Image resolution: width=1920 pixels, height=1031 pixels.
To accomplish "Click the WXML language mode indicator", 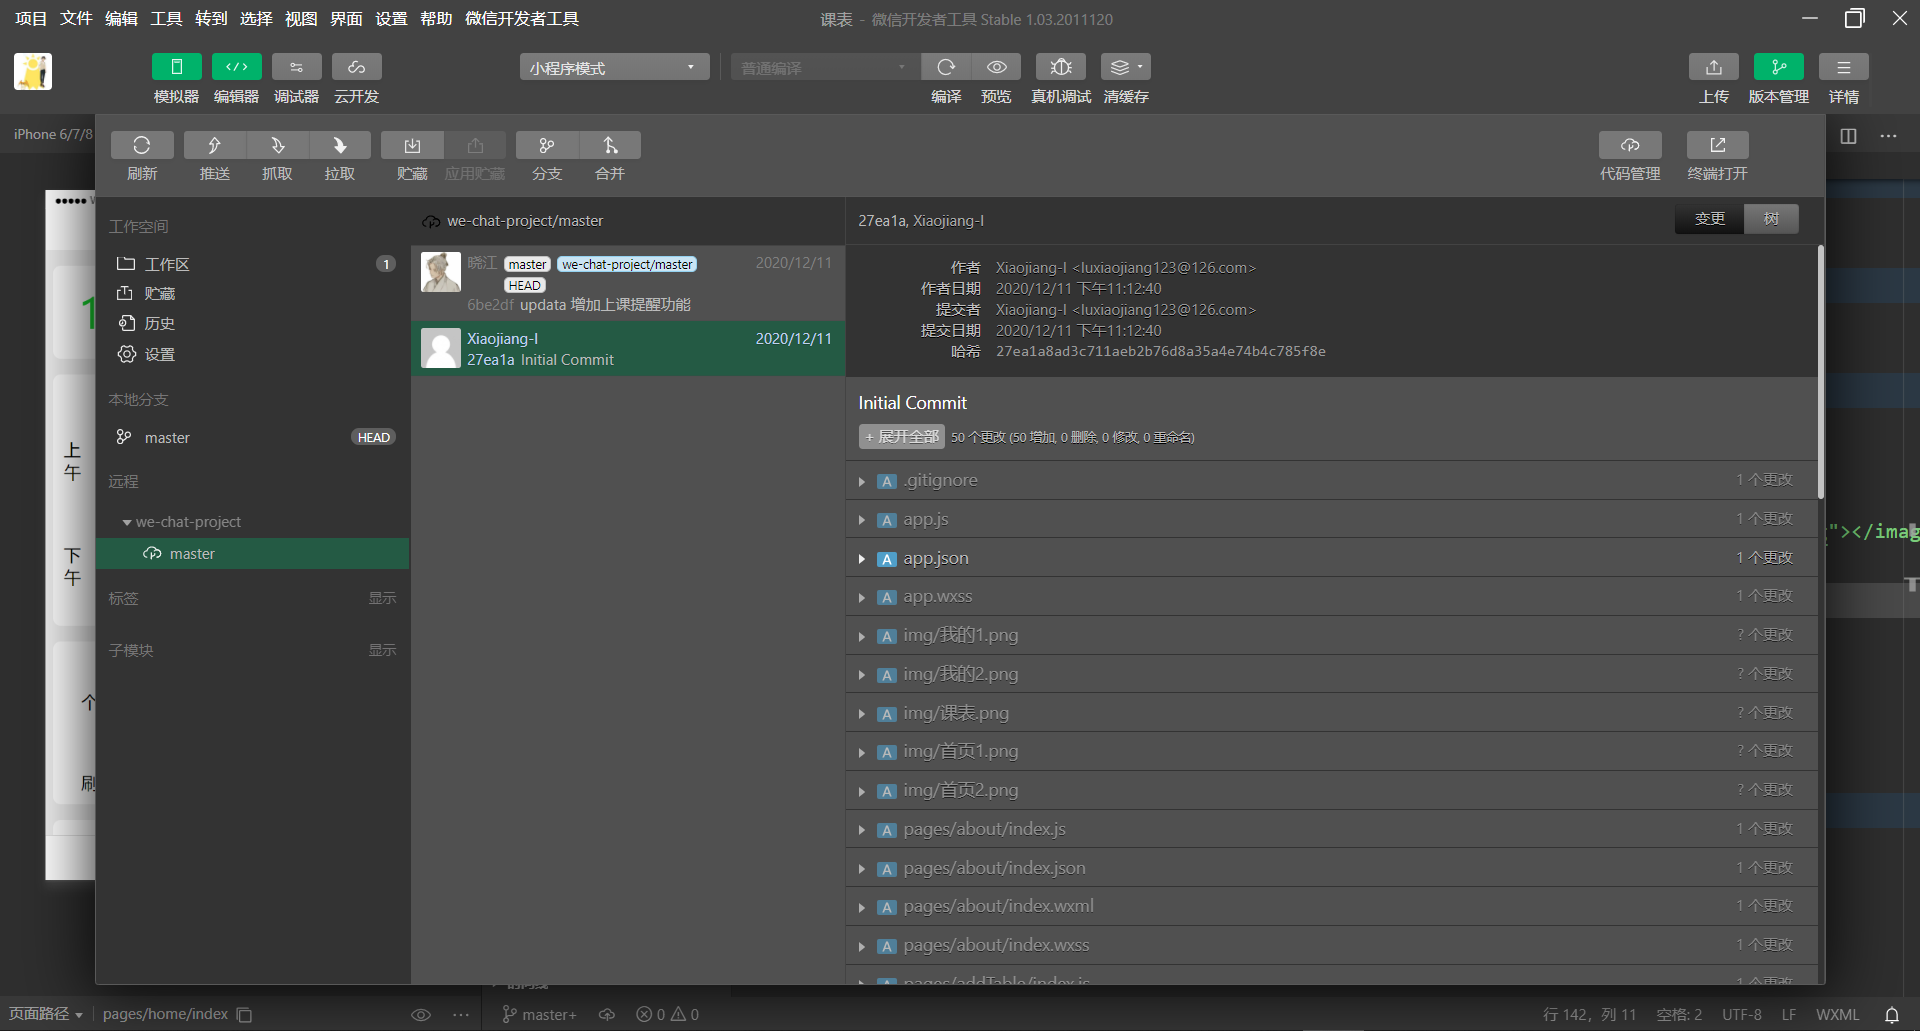I will coord(1838,1015).
